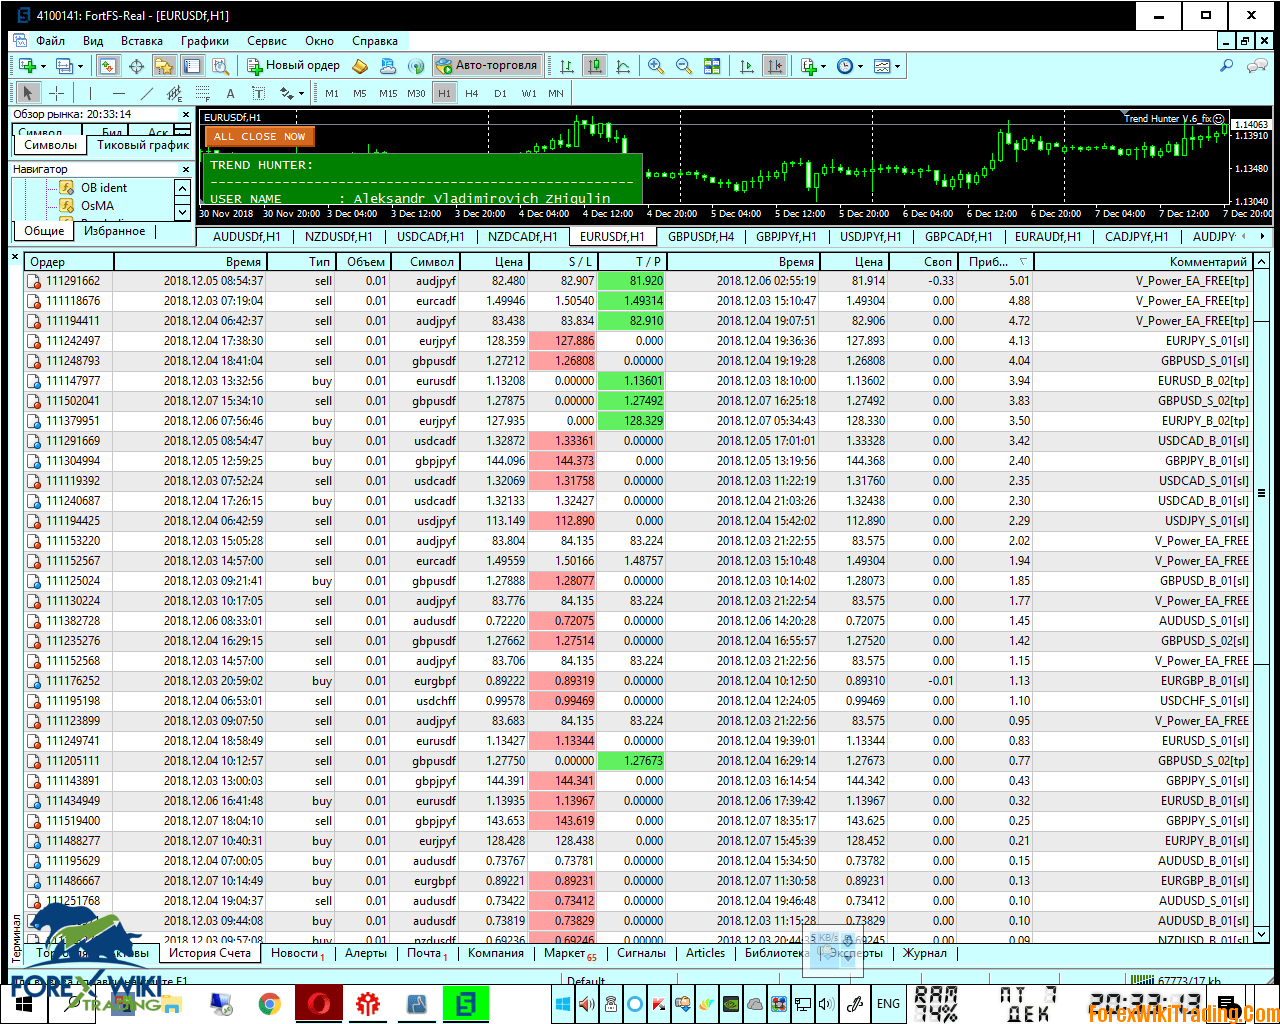Open the Маркет terminal tab
1280x1024 pixels.
pos(568,953)
